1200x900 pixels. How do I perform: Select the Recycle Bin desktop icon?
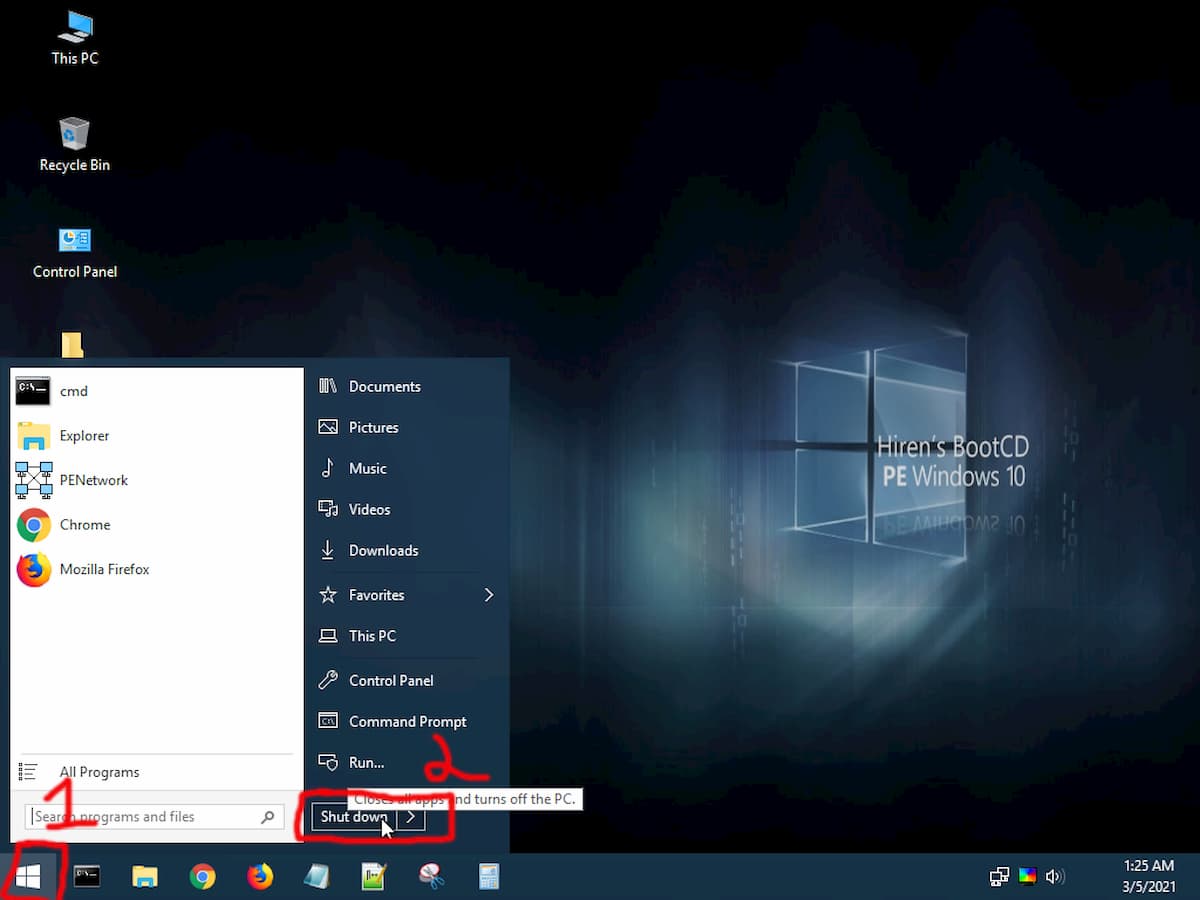75,145
